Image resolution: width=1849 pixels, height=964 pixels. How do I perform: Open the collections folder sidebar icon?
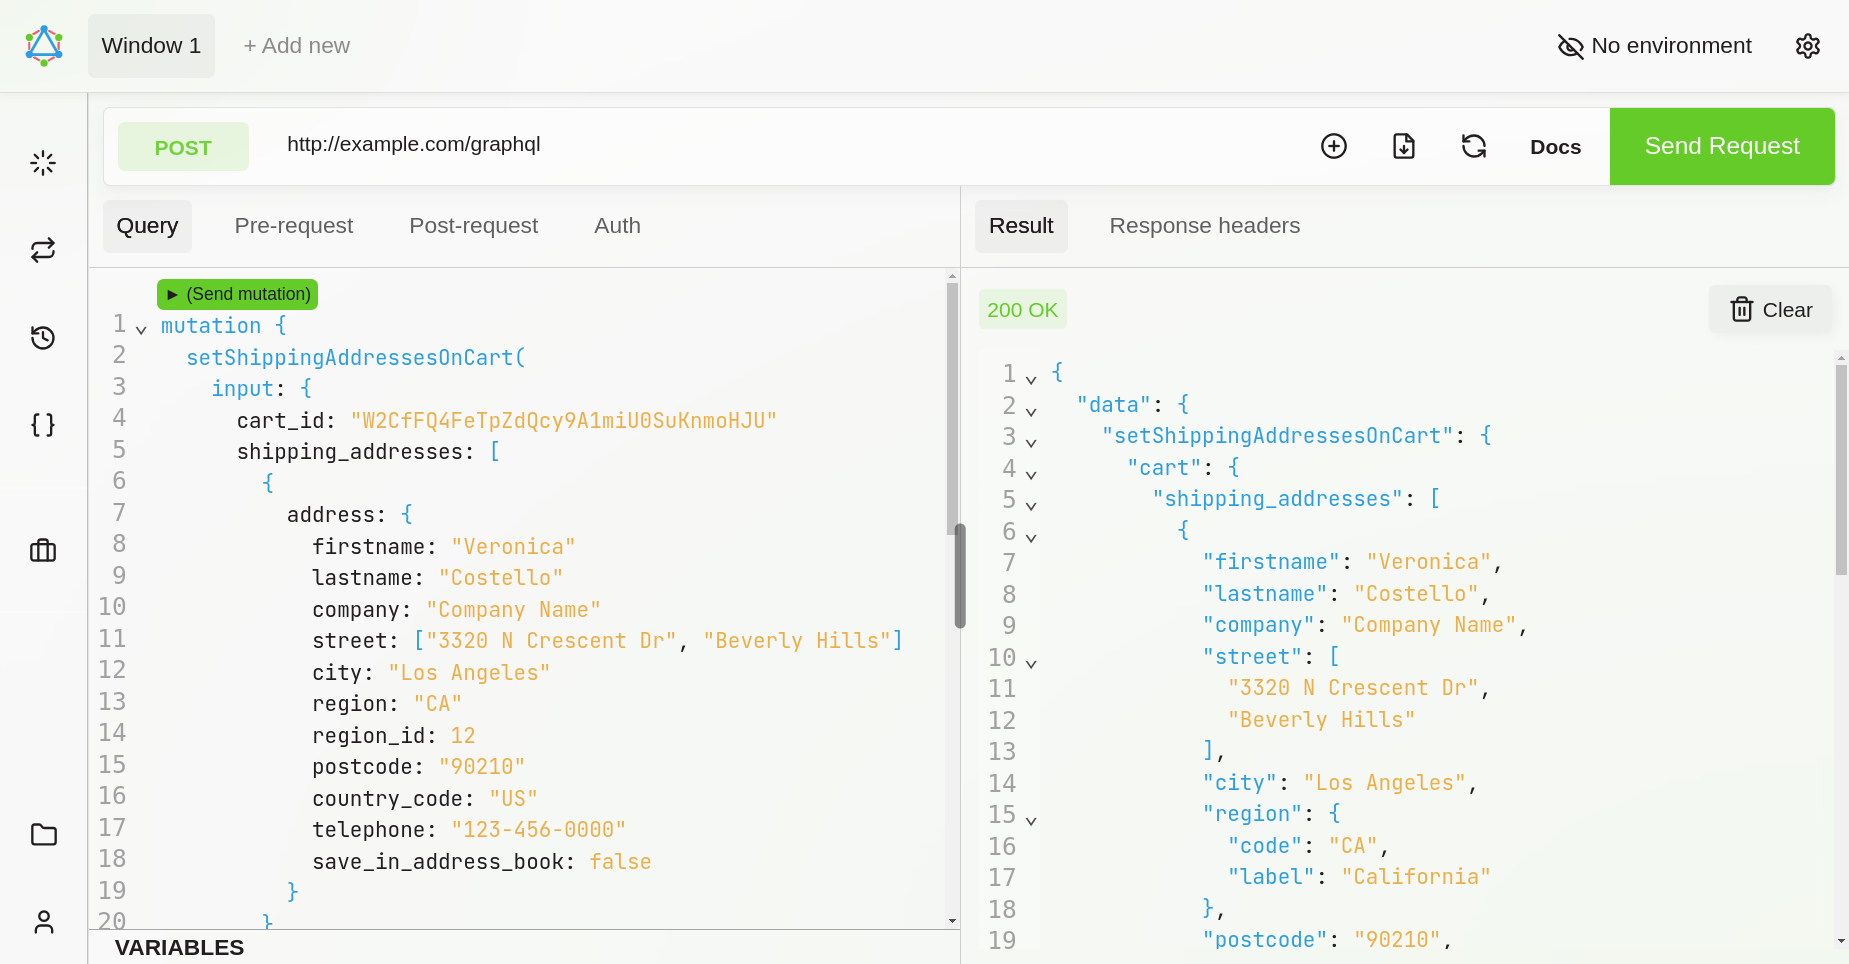[43, 834]
